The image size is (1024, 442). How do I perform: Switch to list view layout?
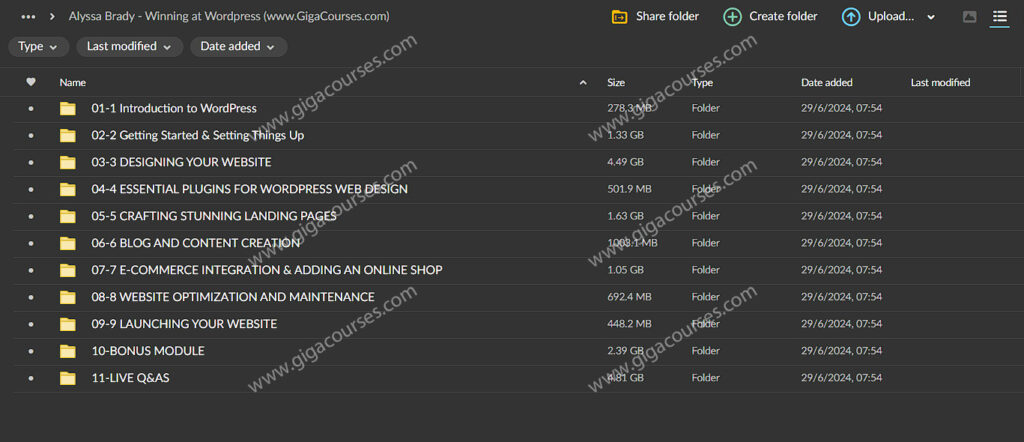[999, 17]
